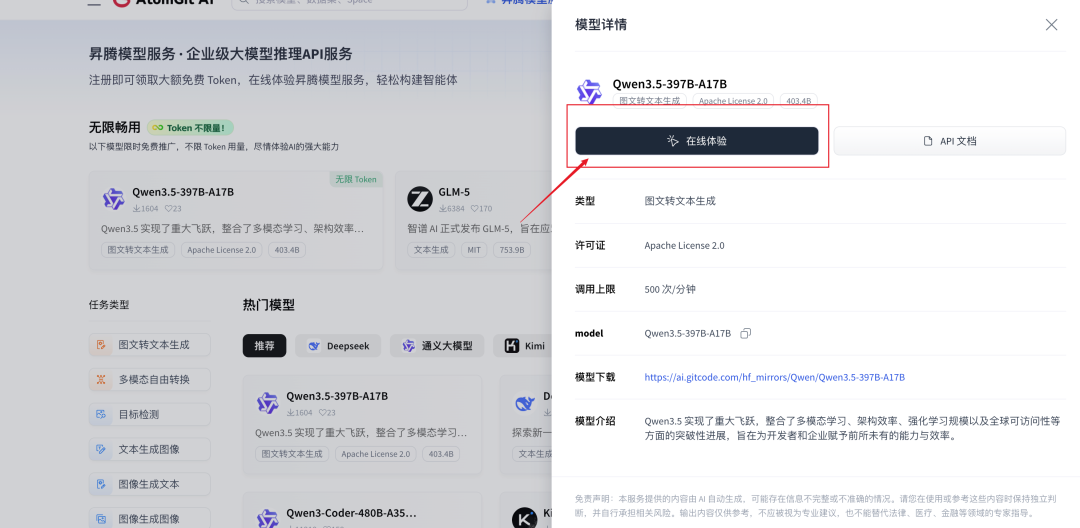This screenshot has height=528, width=1080.
Task: Select the Apache License 2.0 value in the 许可证 row
Action: click(685, 245)
